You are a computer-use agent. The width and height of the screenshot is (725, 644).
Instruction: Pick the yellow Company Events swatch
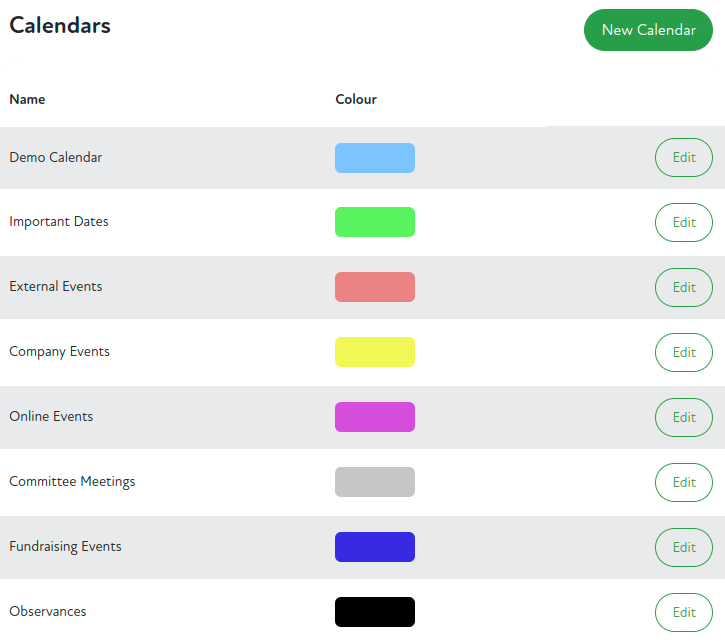374,352
